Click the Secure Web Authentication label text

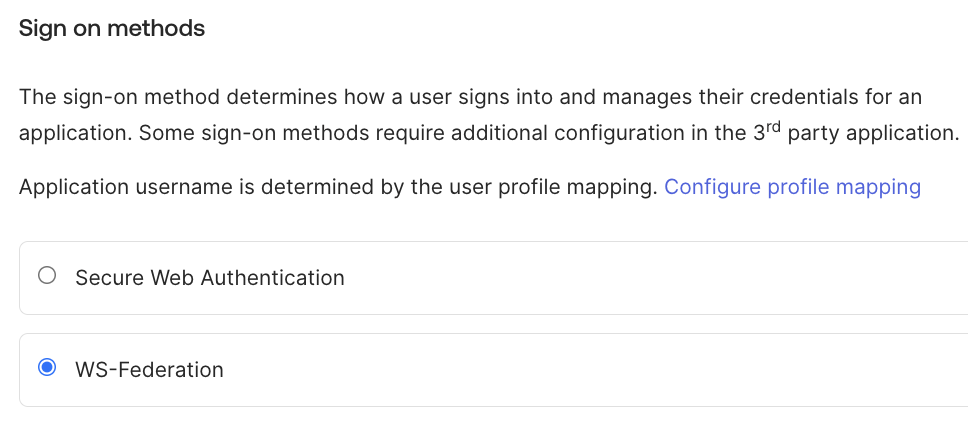pos(210,278)
